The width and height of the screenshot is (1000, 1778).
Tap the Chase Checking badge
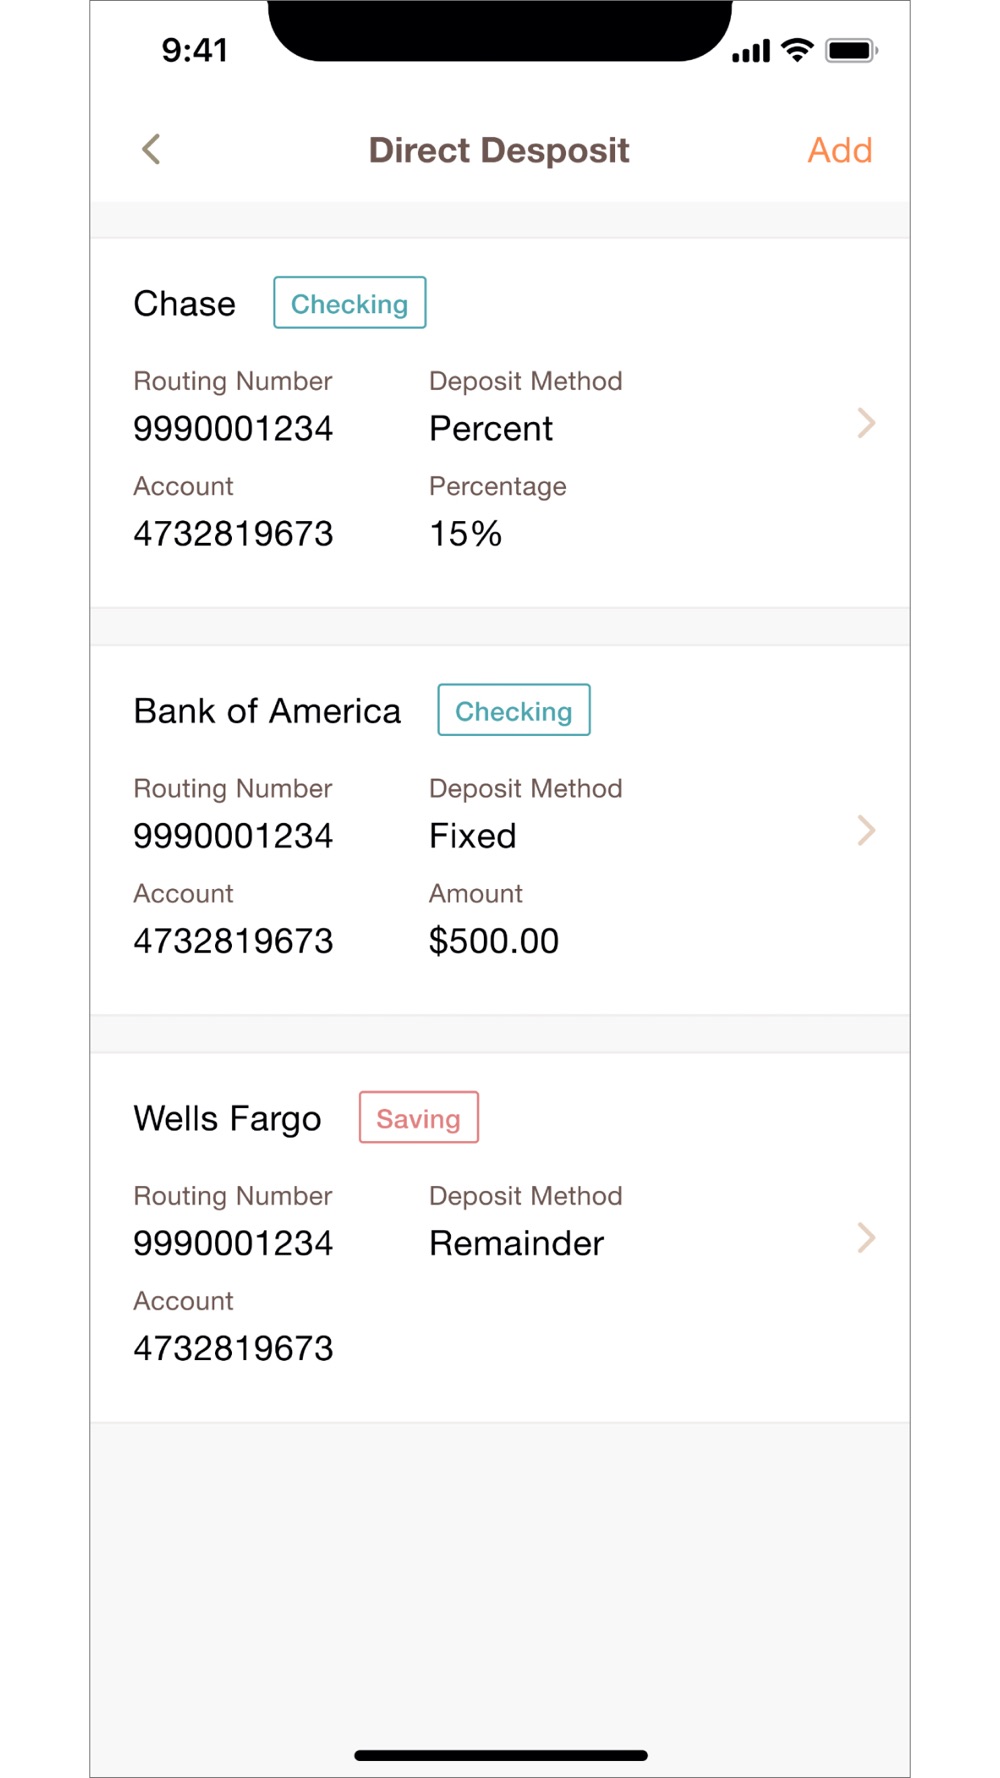[x=349, y=303]
